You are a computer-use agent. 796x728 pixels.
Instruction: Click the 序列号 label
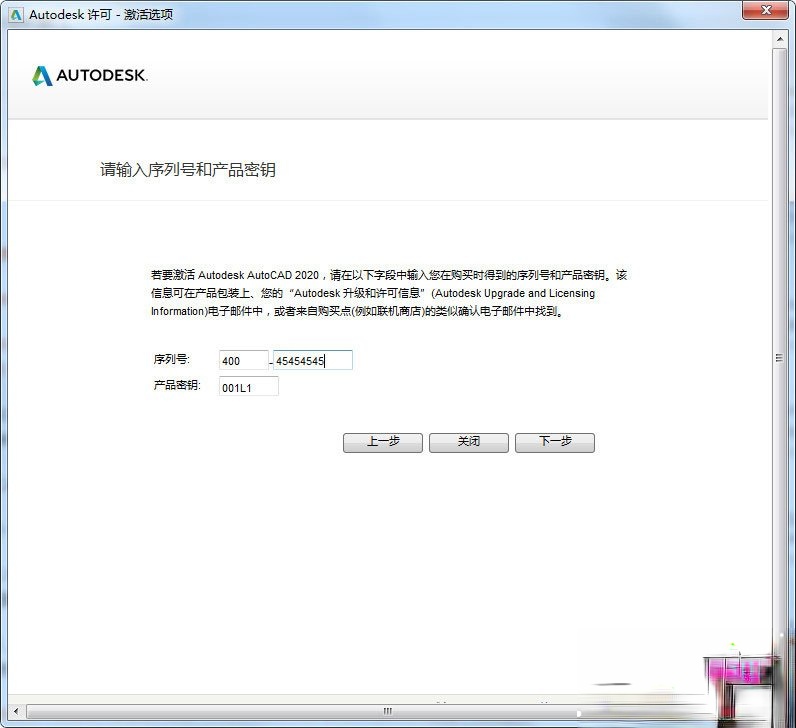[172, 359]
